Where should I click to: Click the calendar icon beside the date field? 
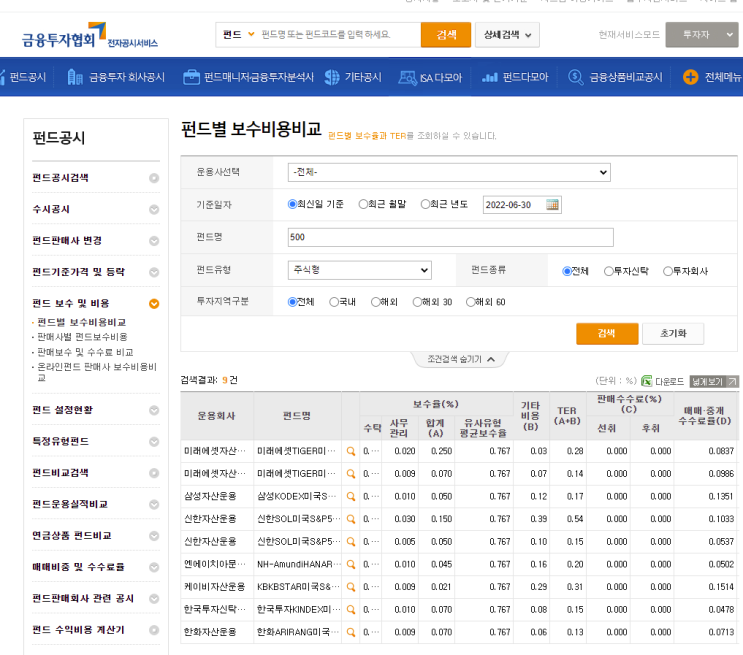point(553,205)
